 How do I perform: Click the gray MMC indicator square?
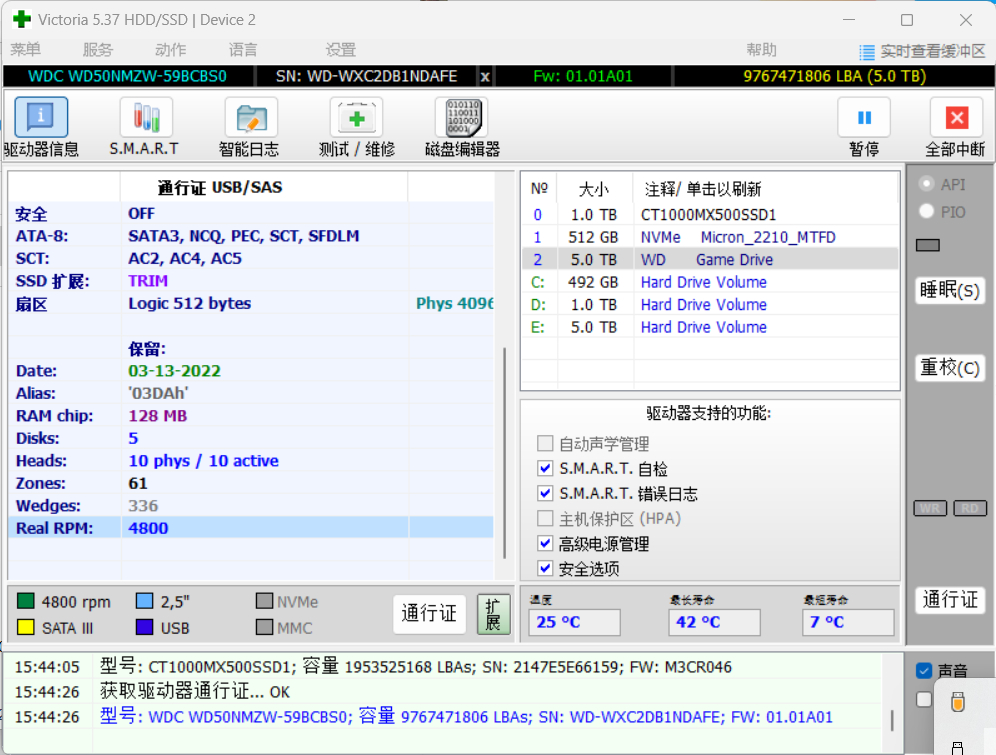[x=264, y=627]
